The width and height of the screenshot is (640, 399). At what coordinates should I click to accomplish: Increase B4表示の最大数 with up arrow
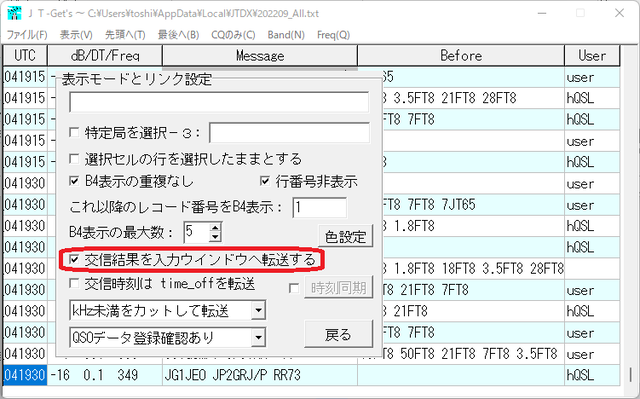click(215, 227)
